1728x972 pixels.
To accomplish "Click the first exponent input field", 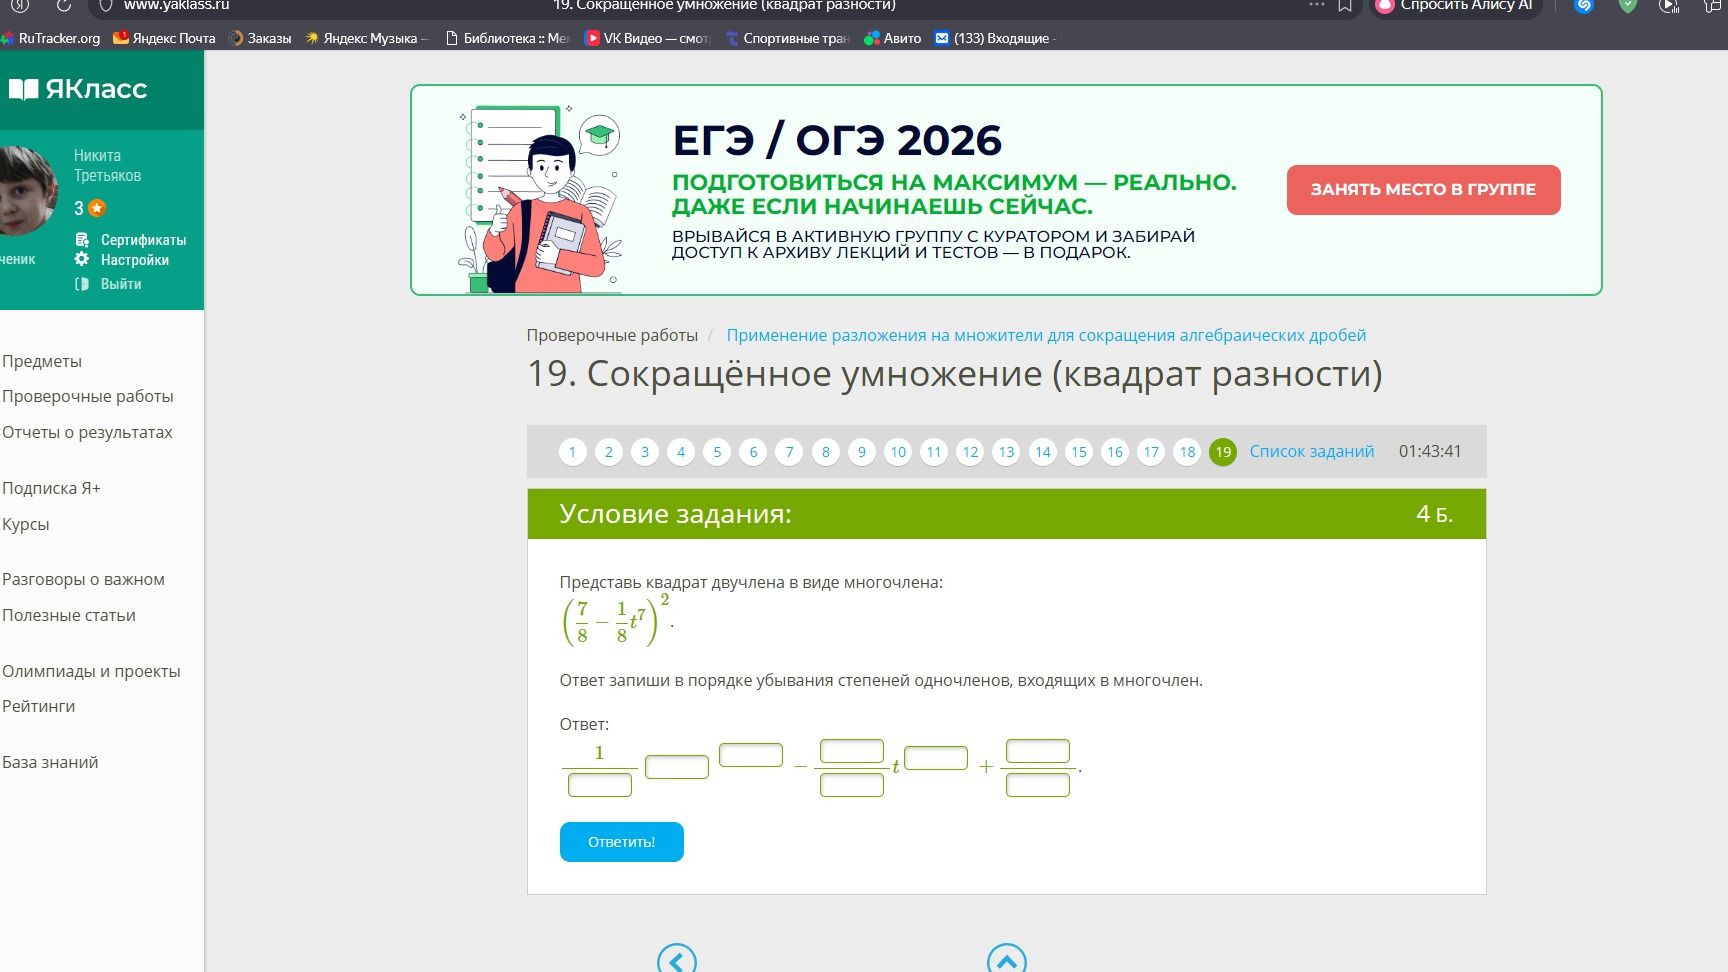I will point(751,755).
